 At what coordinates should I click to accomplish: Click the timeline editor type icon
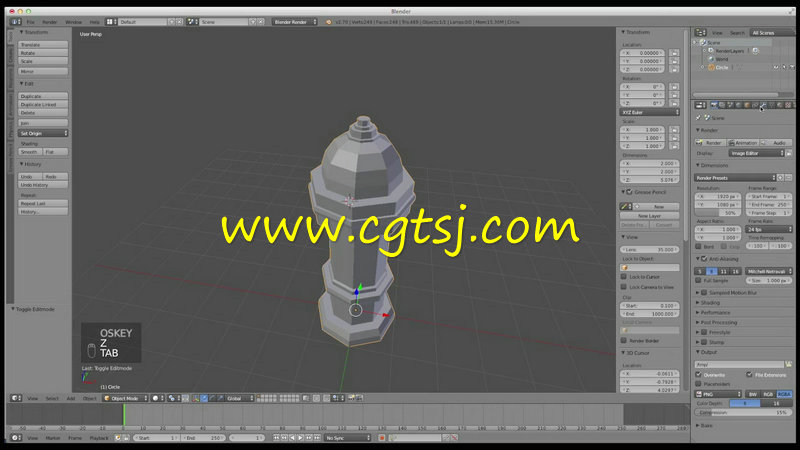click(x=16, y=438)
